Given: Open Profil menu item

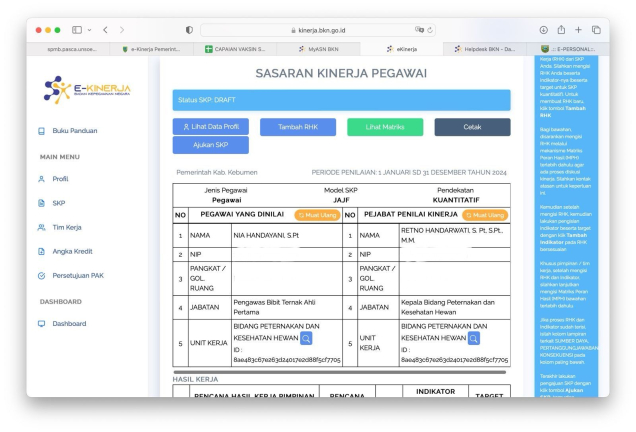Looking at the screenshot, I should 60,179.
